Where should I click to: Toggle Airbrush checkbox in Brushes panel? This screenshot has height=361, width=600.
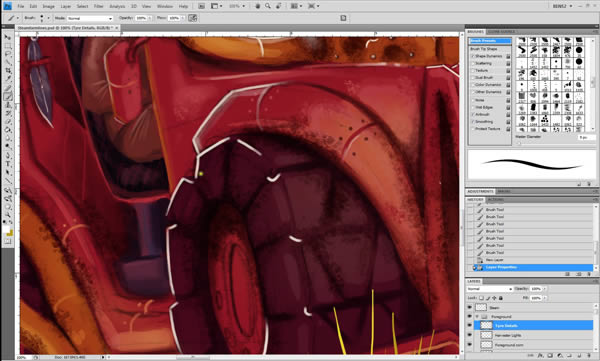[473, 114]
